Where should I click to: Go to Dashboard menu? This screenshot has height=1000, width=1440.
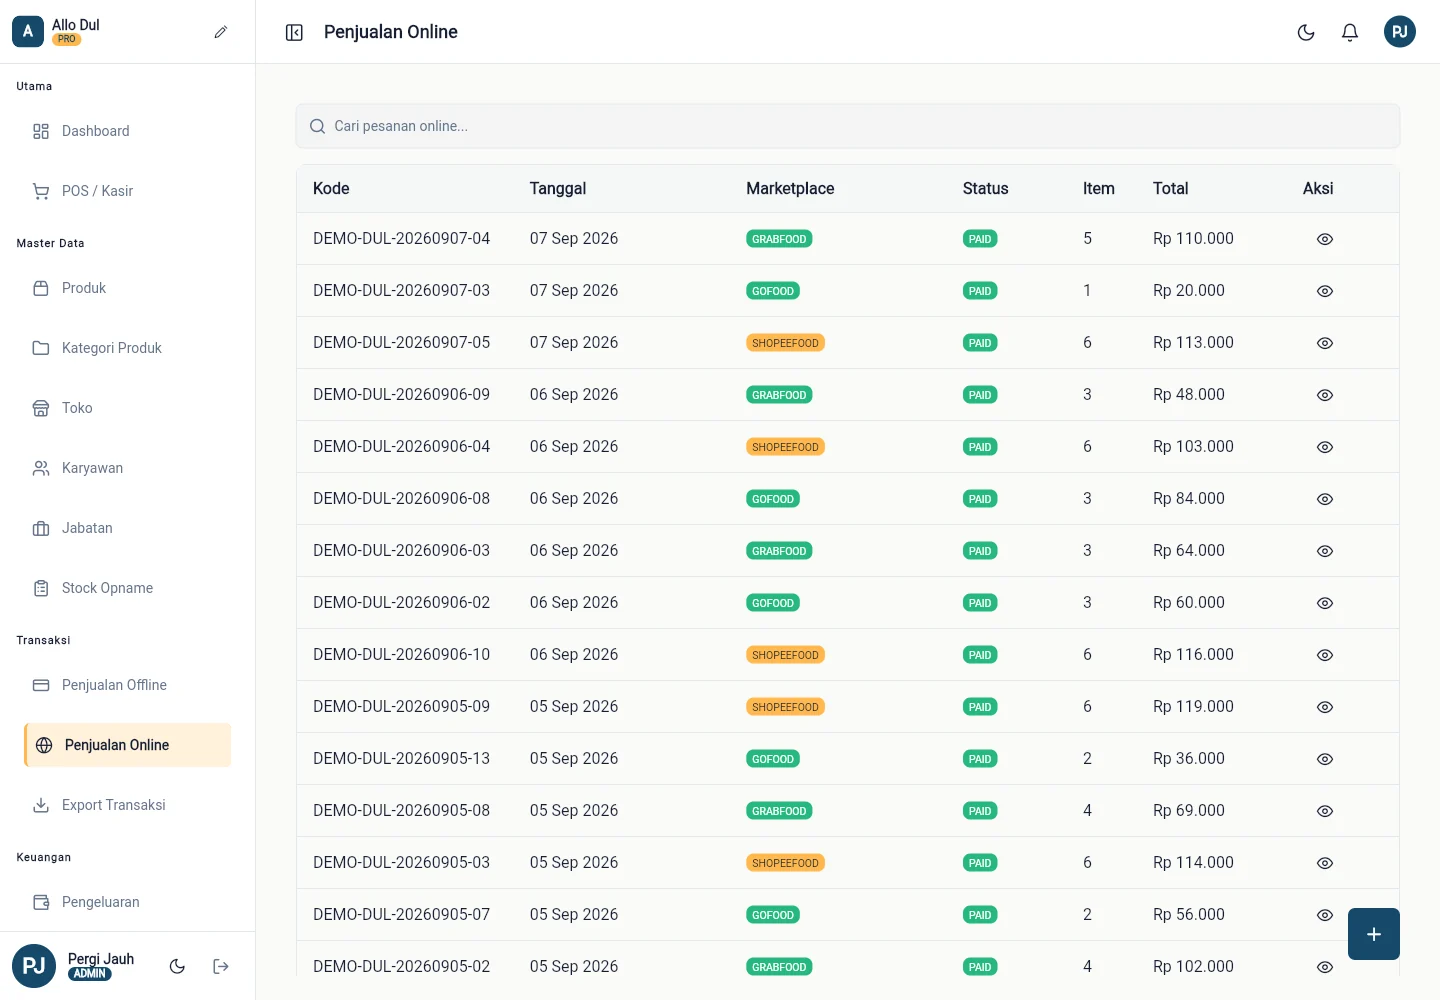click(128, 131)
